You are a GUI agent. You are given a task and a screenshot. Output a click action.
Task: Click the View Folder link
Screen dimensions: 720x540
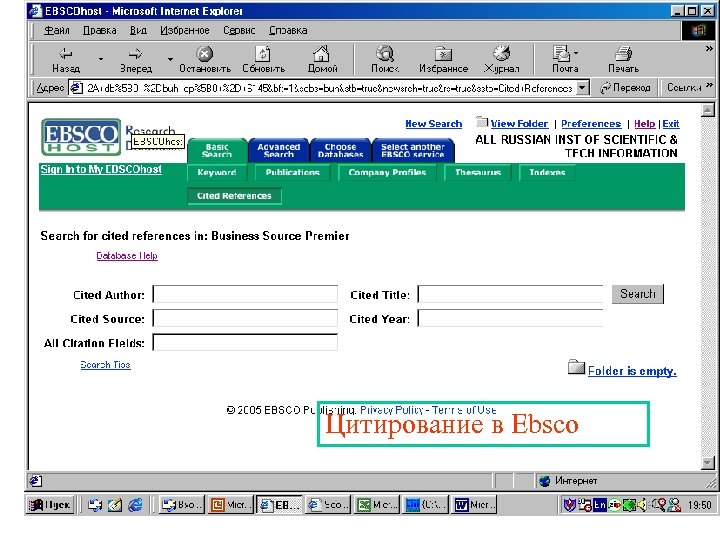pyautogui.click(x=519, y=124)
